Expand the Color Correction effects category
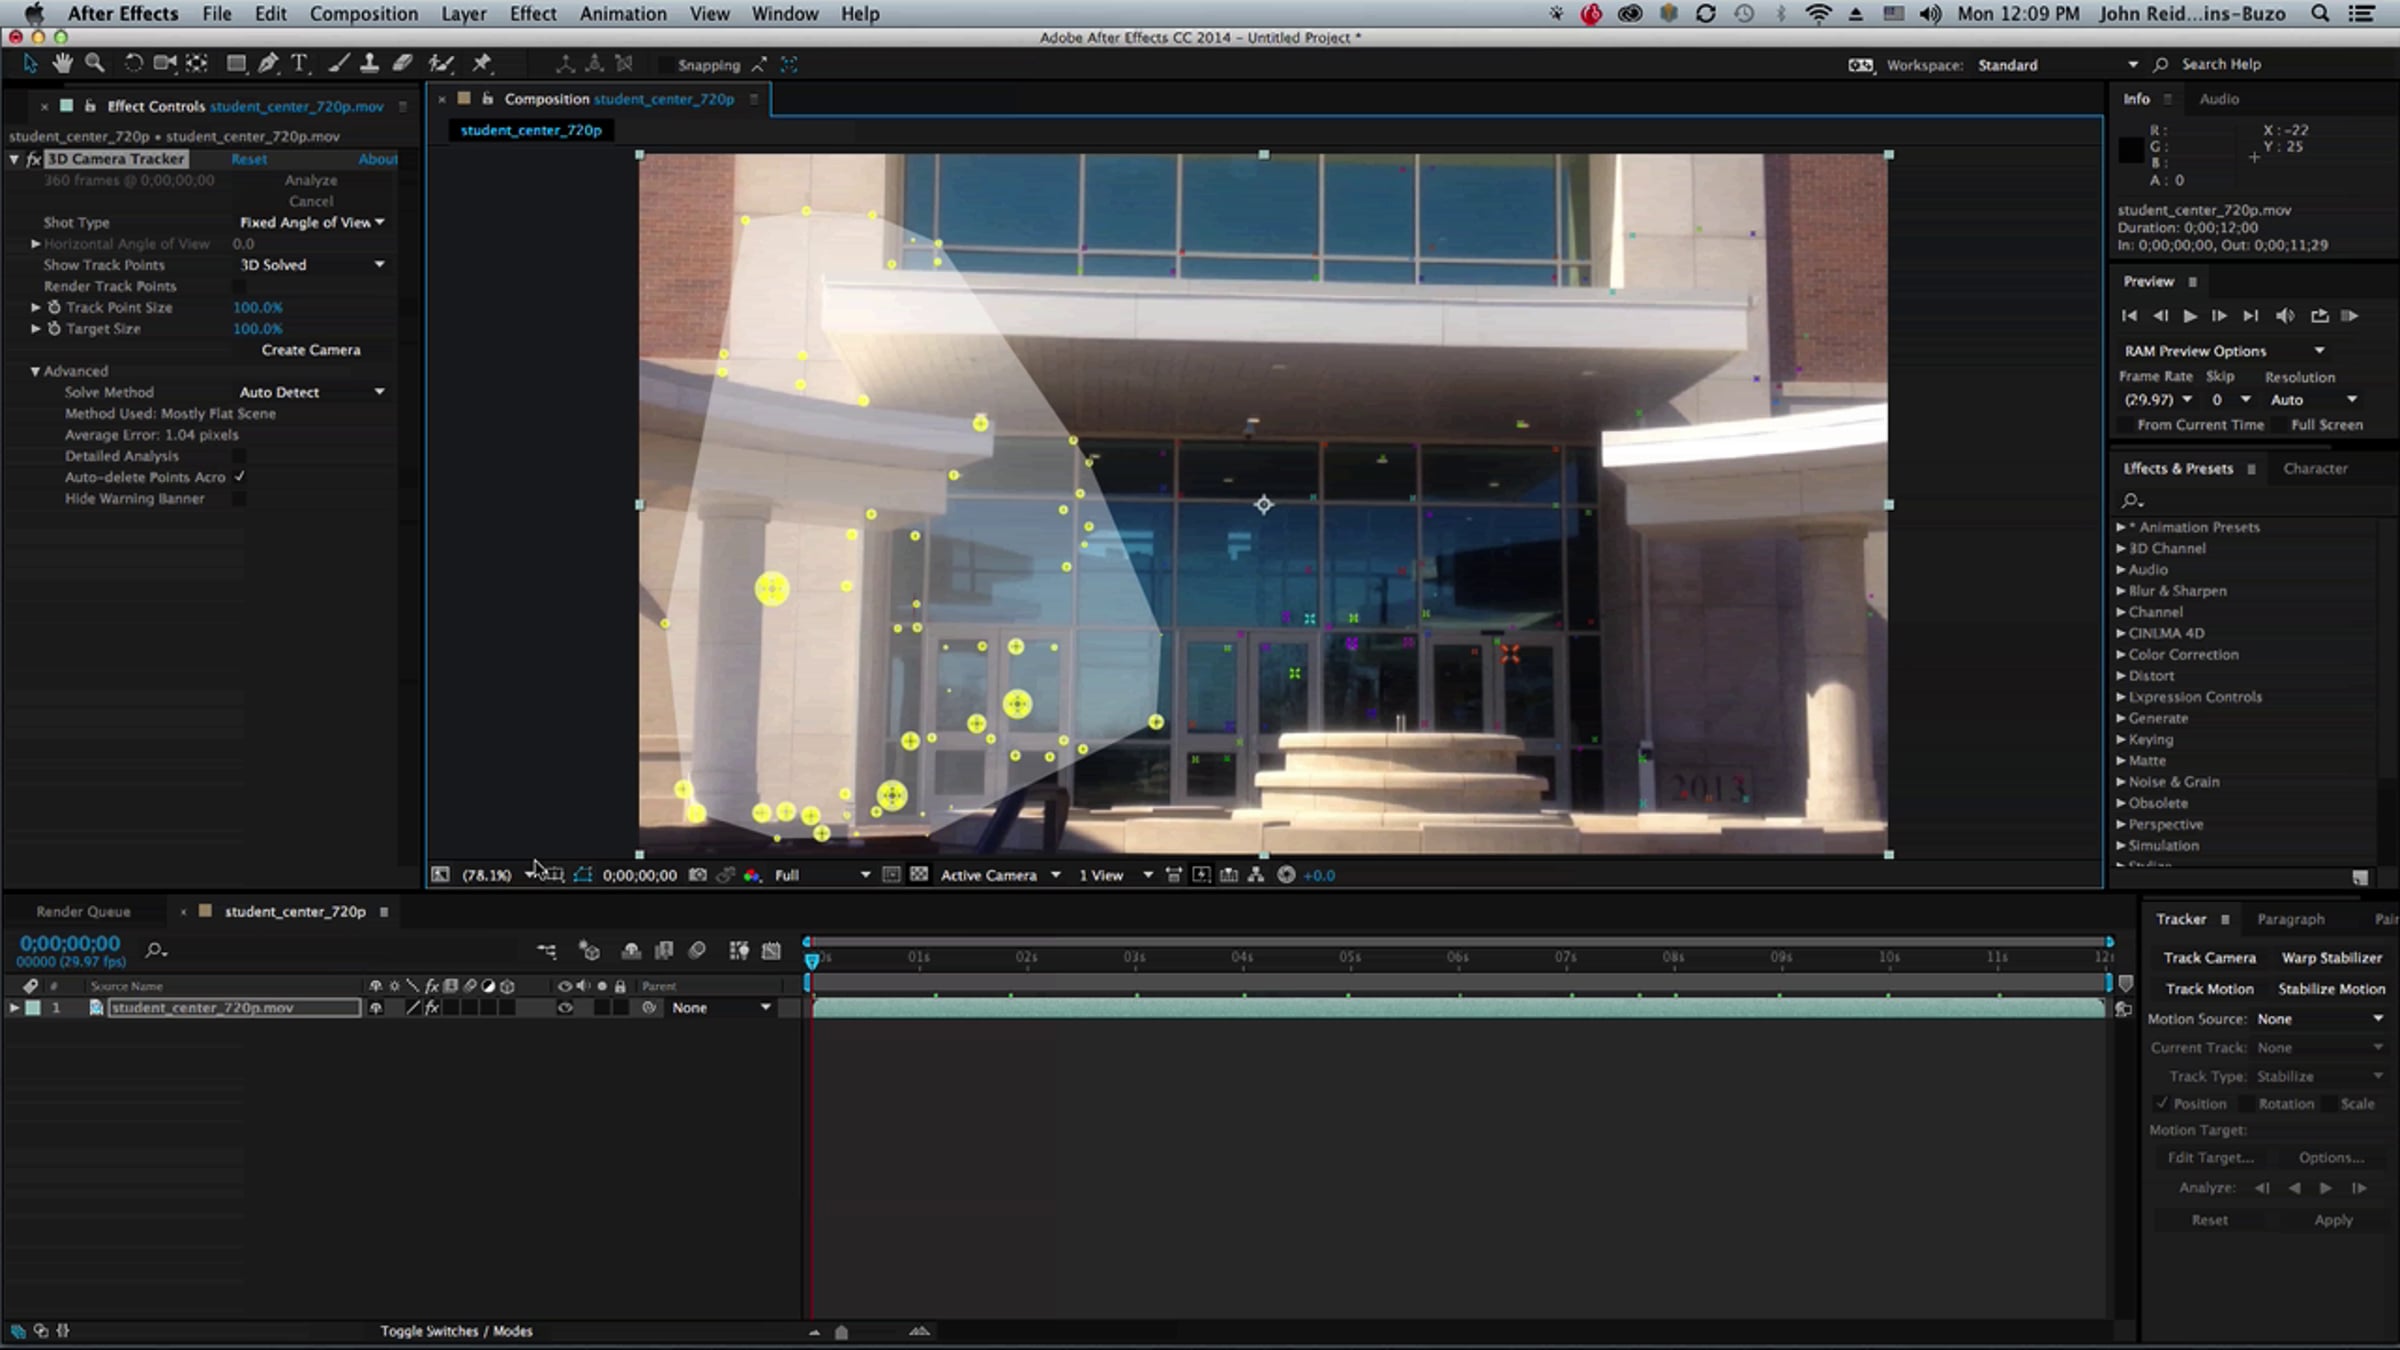 tap(2121, 655)
